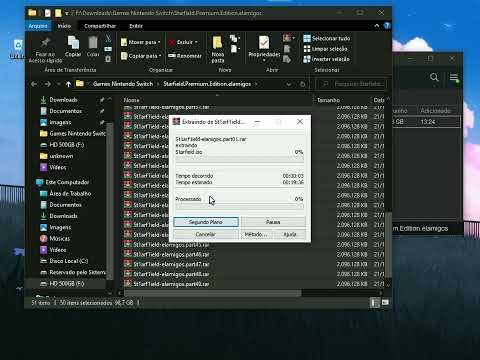This screenshot has height=360, width=480.
Task: Click the Cancelar button in extraction dialog
Action: pyautogui.click(x=206, y=234)
